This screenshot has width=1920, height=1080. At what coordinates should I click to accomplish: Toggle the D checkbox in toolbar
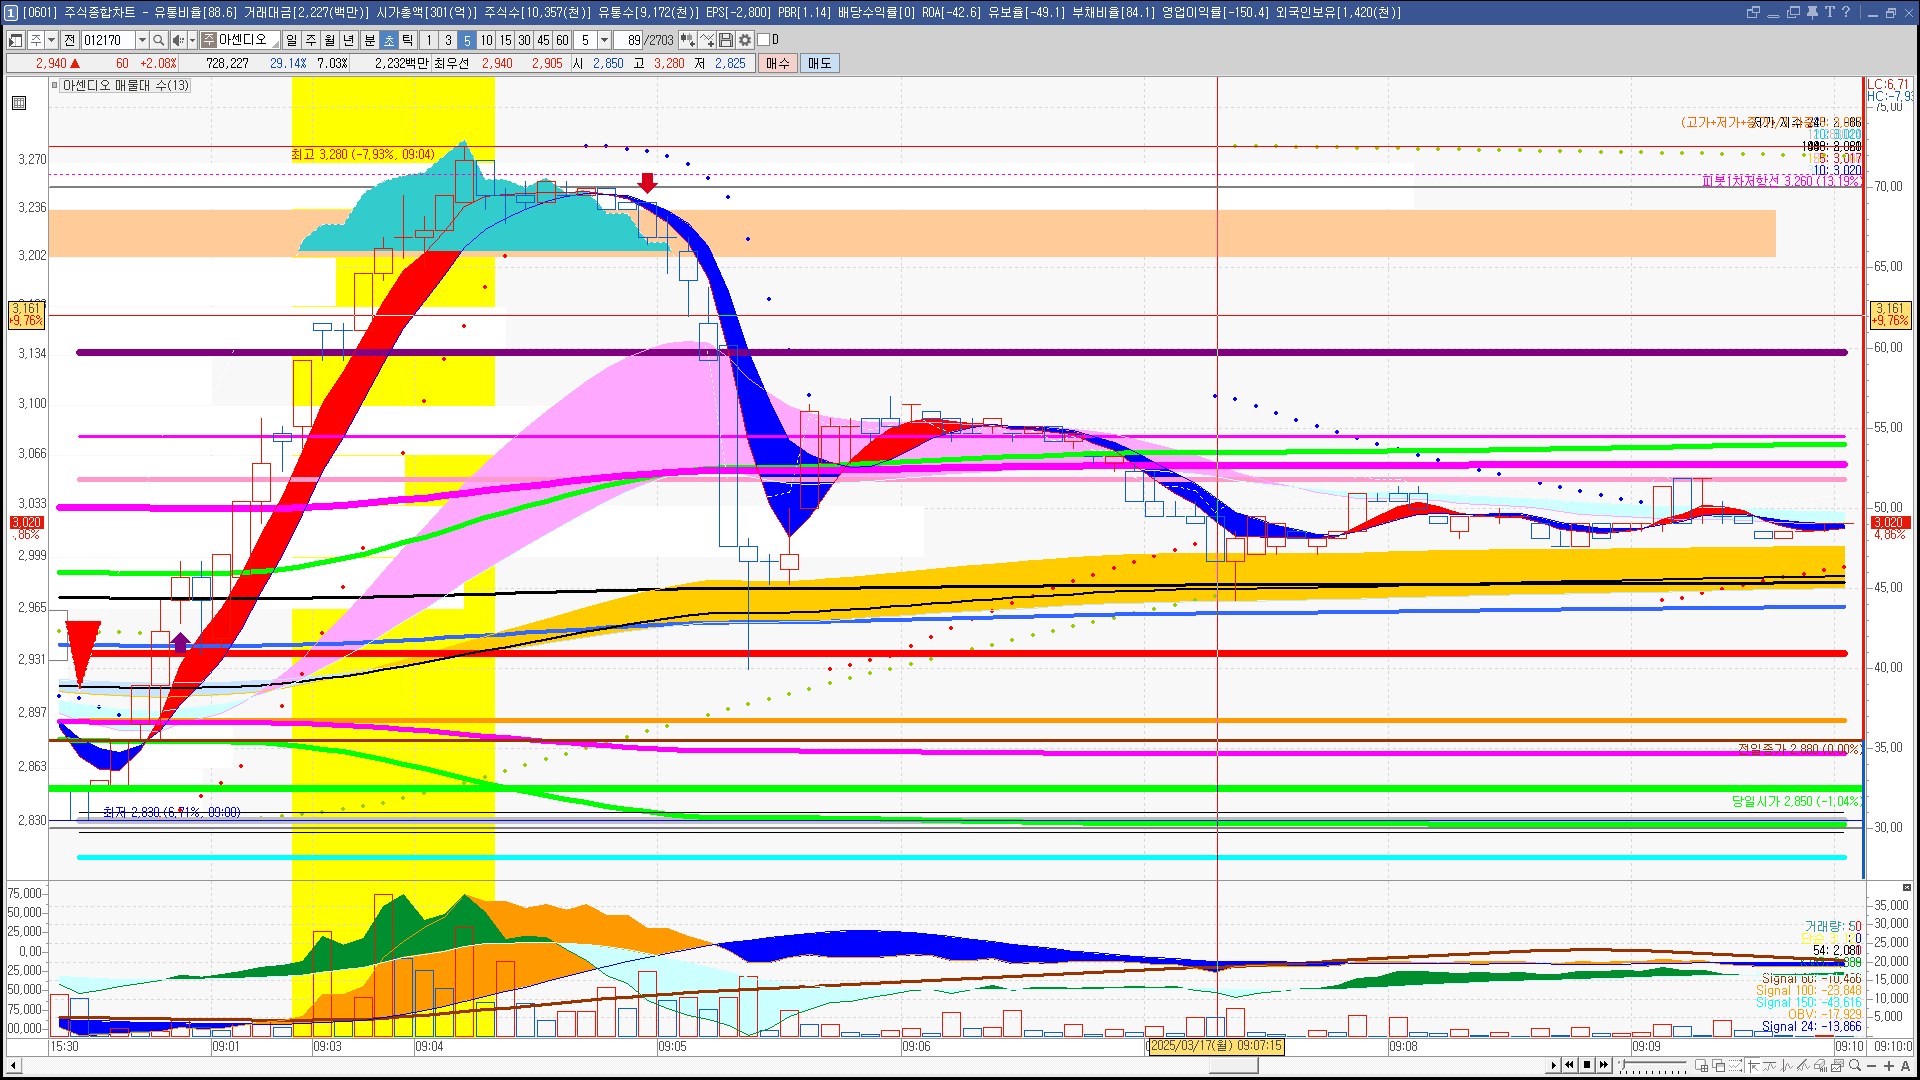click(x=764, y=40)
